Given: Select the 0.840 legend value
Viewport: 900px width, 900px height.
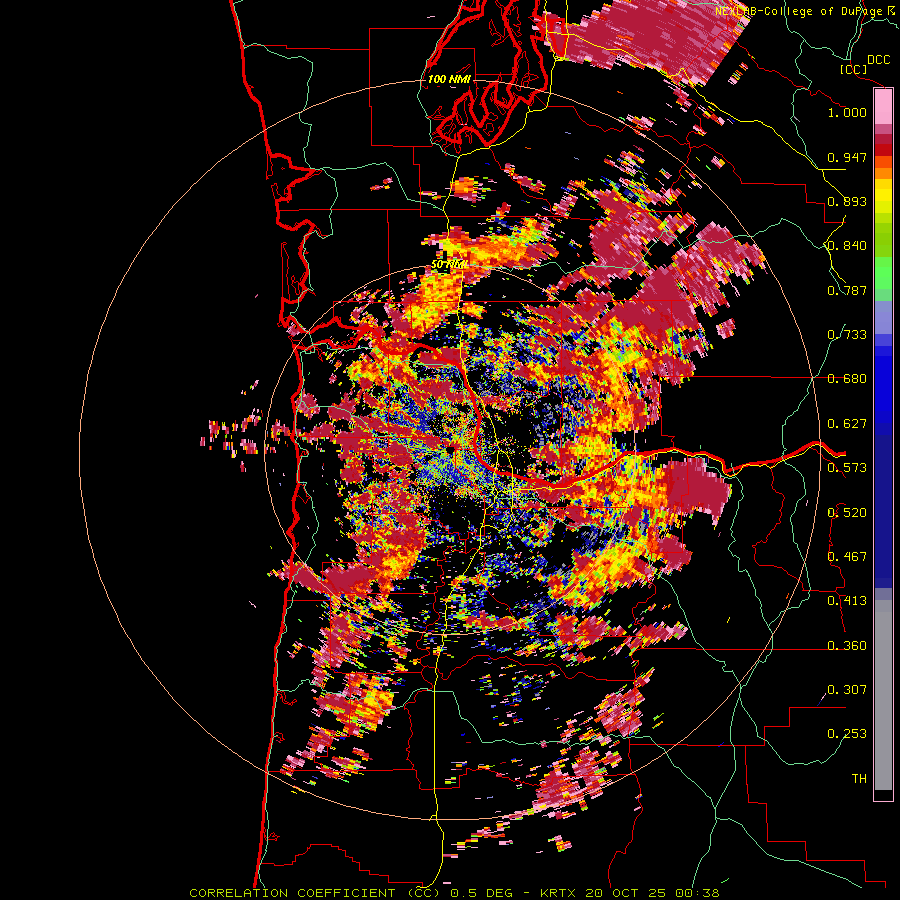Looking at the screenshot, I should 847,246.
